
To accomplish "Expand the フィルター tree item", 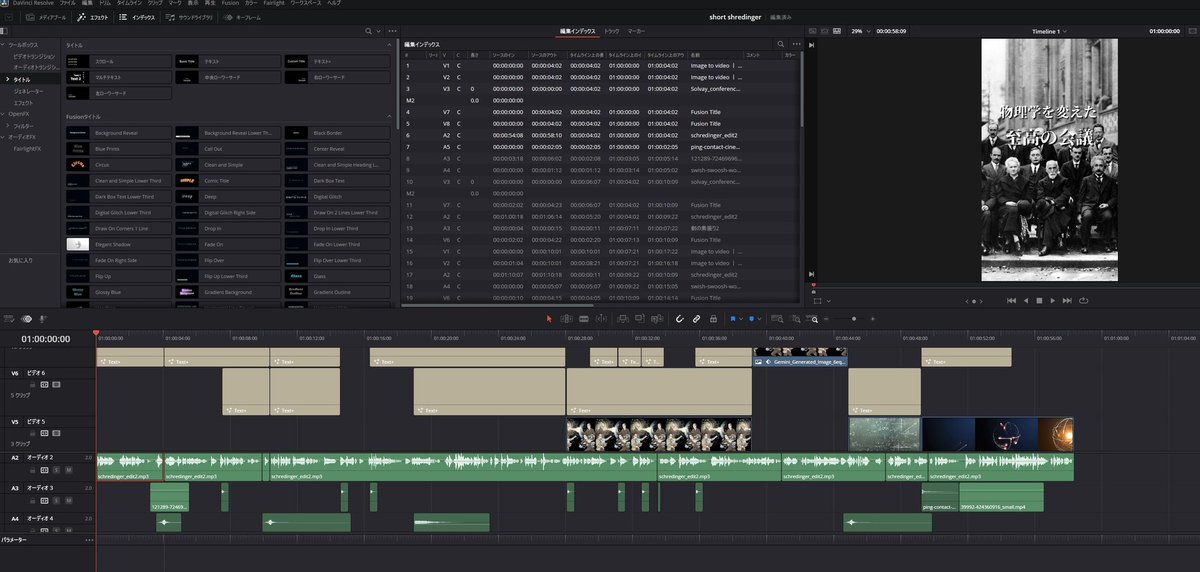I will 8,125.
